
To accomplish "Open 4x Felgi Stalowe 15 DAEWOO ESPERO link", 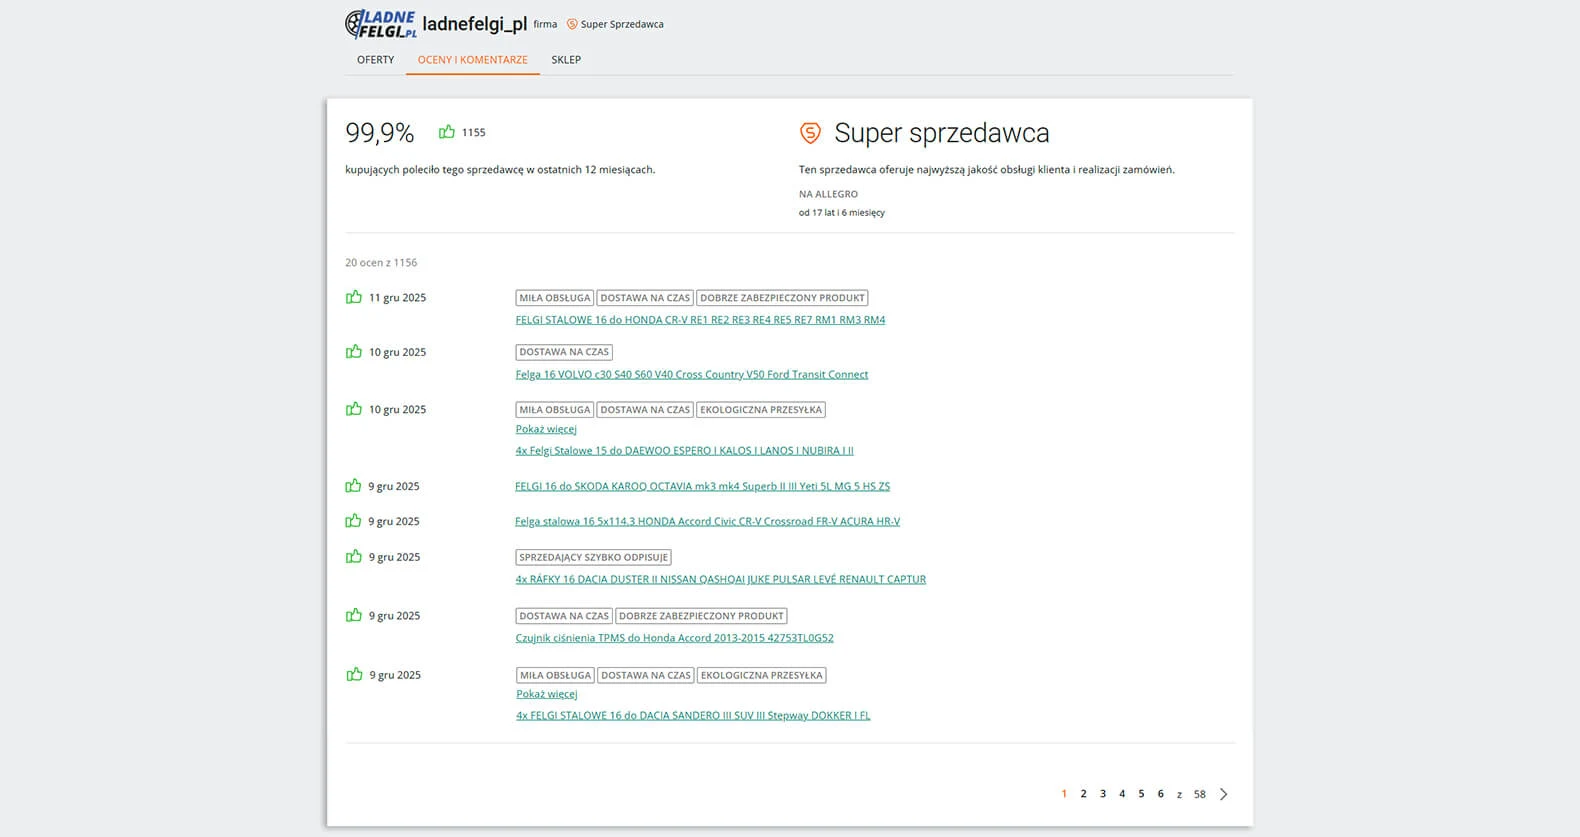I will pos(684,451).
